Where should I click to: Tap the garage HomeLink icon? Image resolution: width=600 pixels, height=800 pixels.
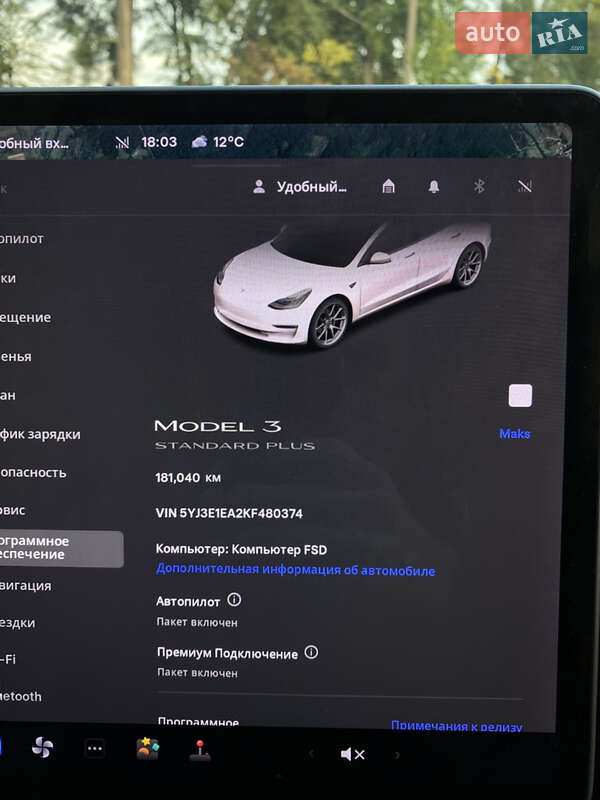point(389,186)
